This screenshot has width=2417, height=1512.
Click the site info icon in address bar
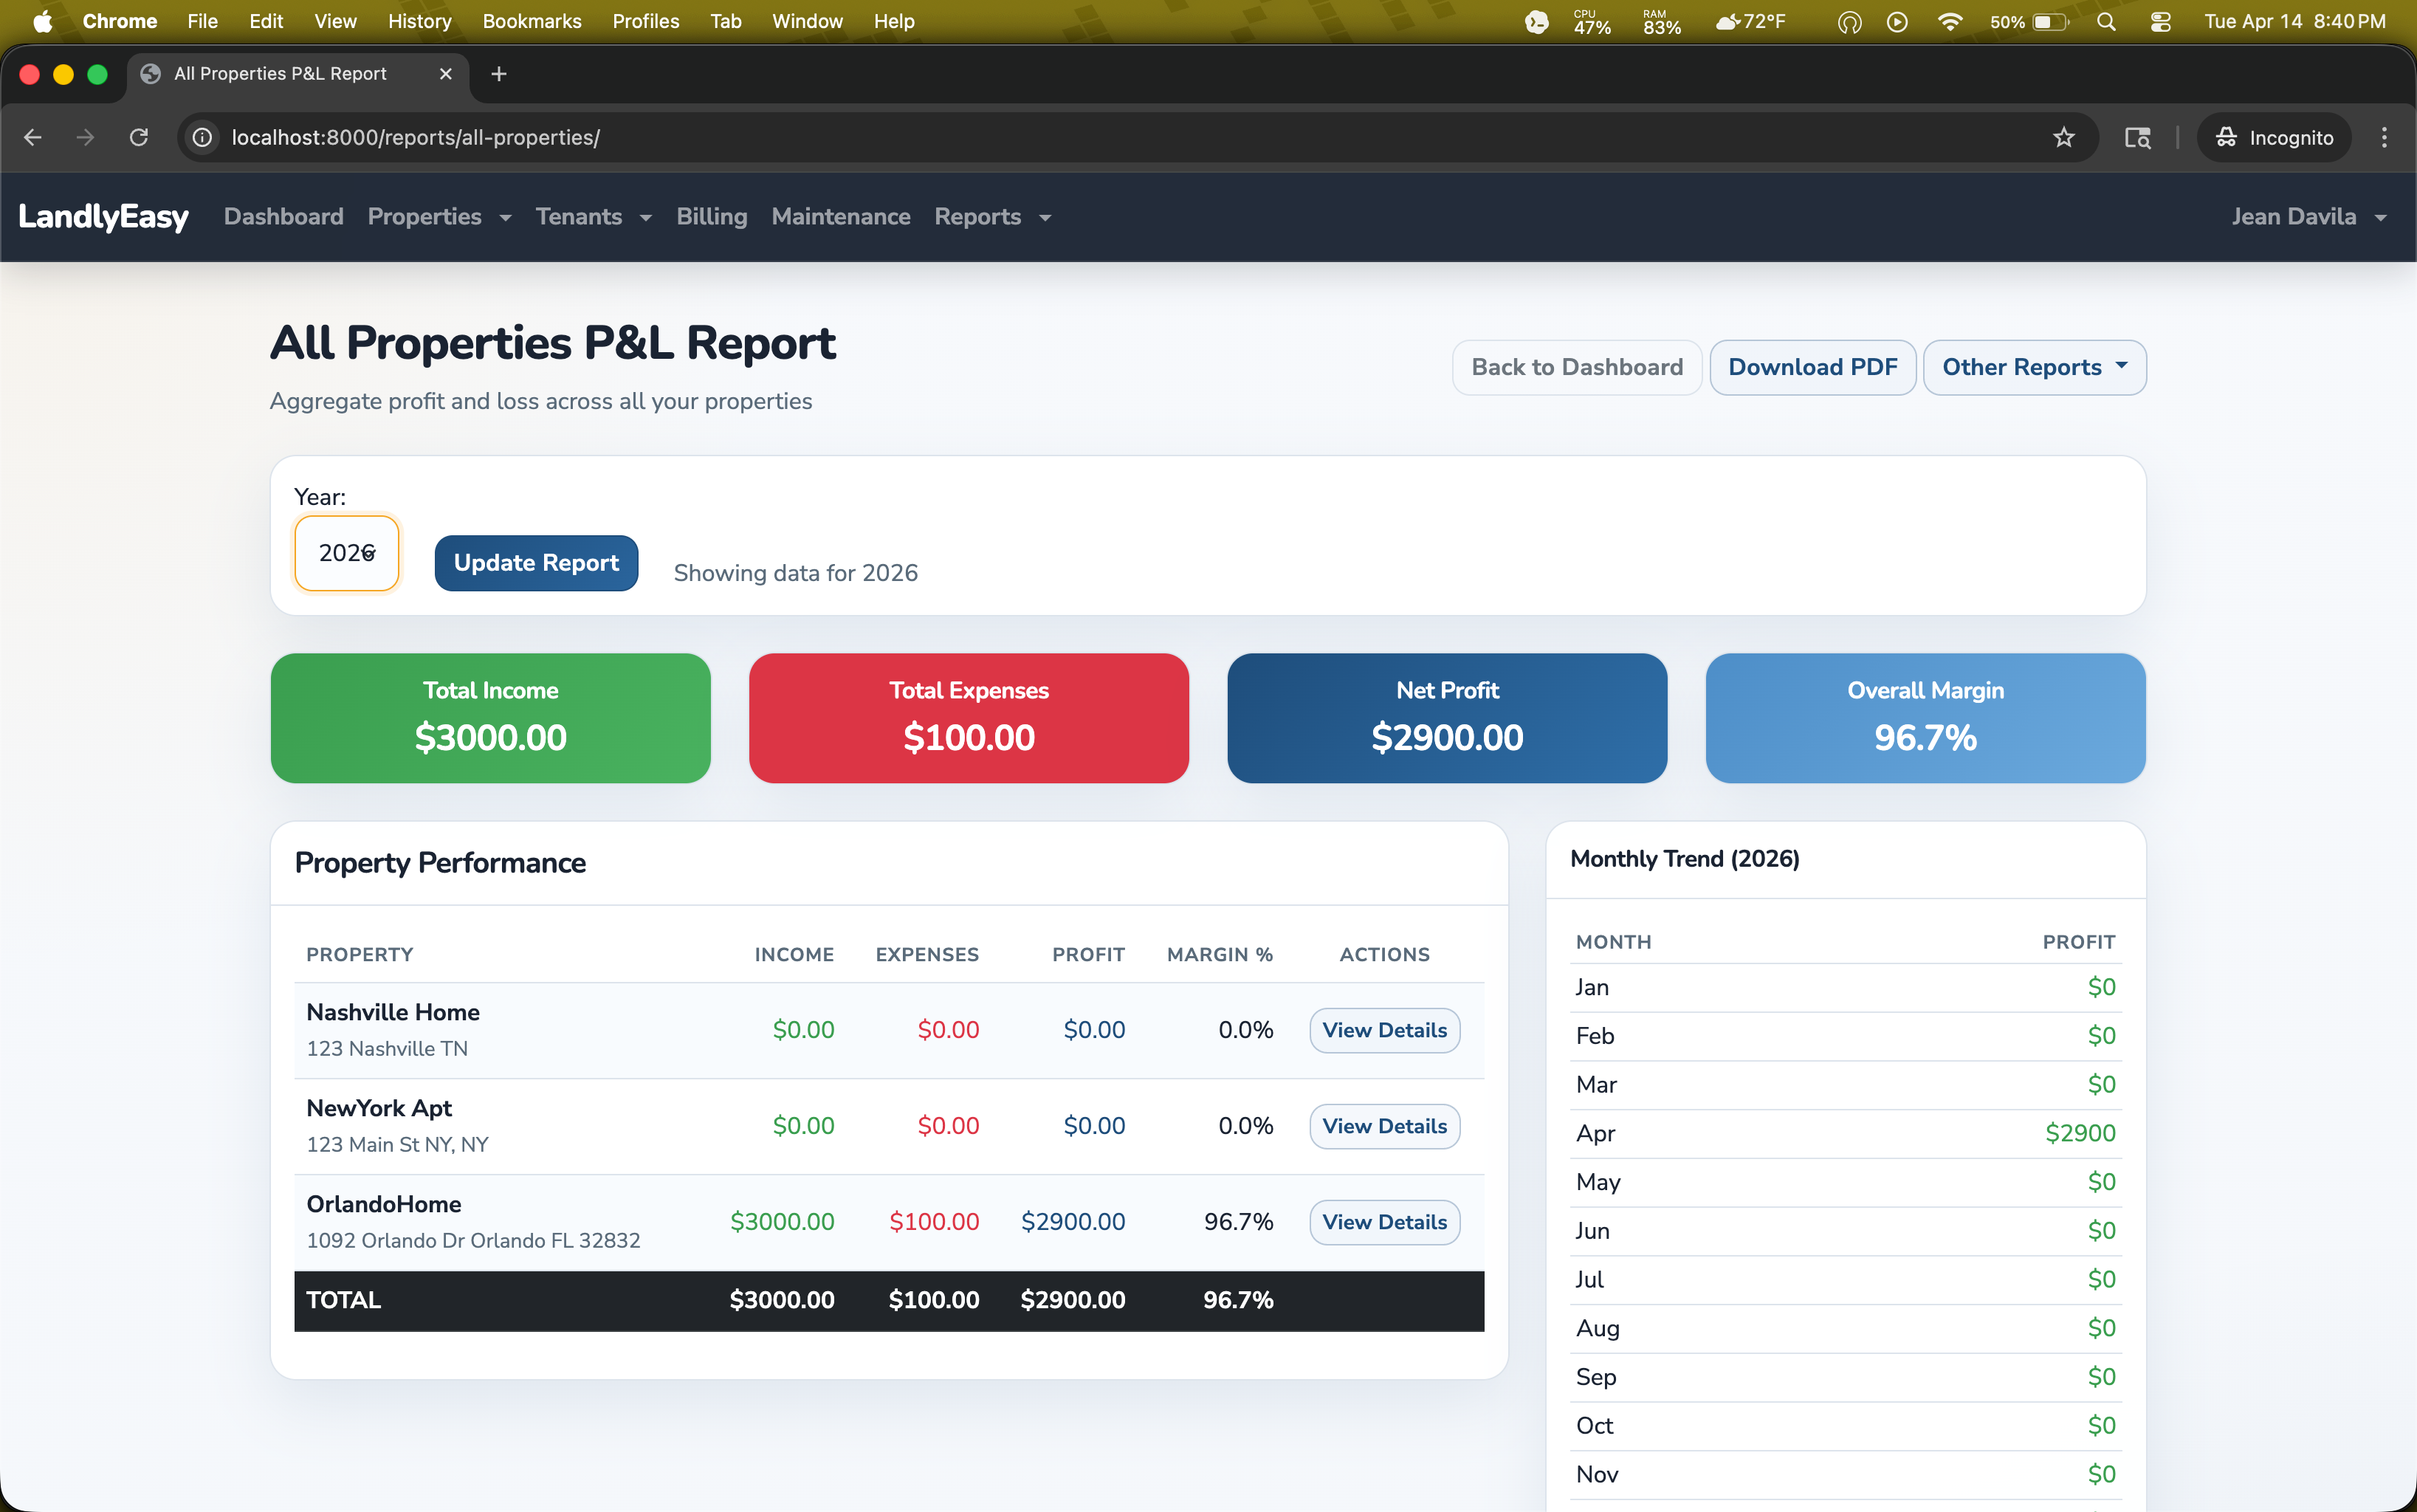(x=203, y=138)
